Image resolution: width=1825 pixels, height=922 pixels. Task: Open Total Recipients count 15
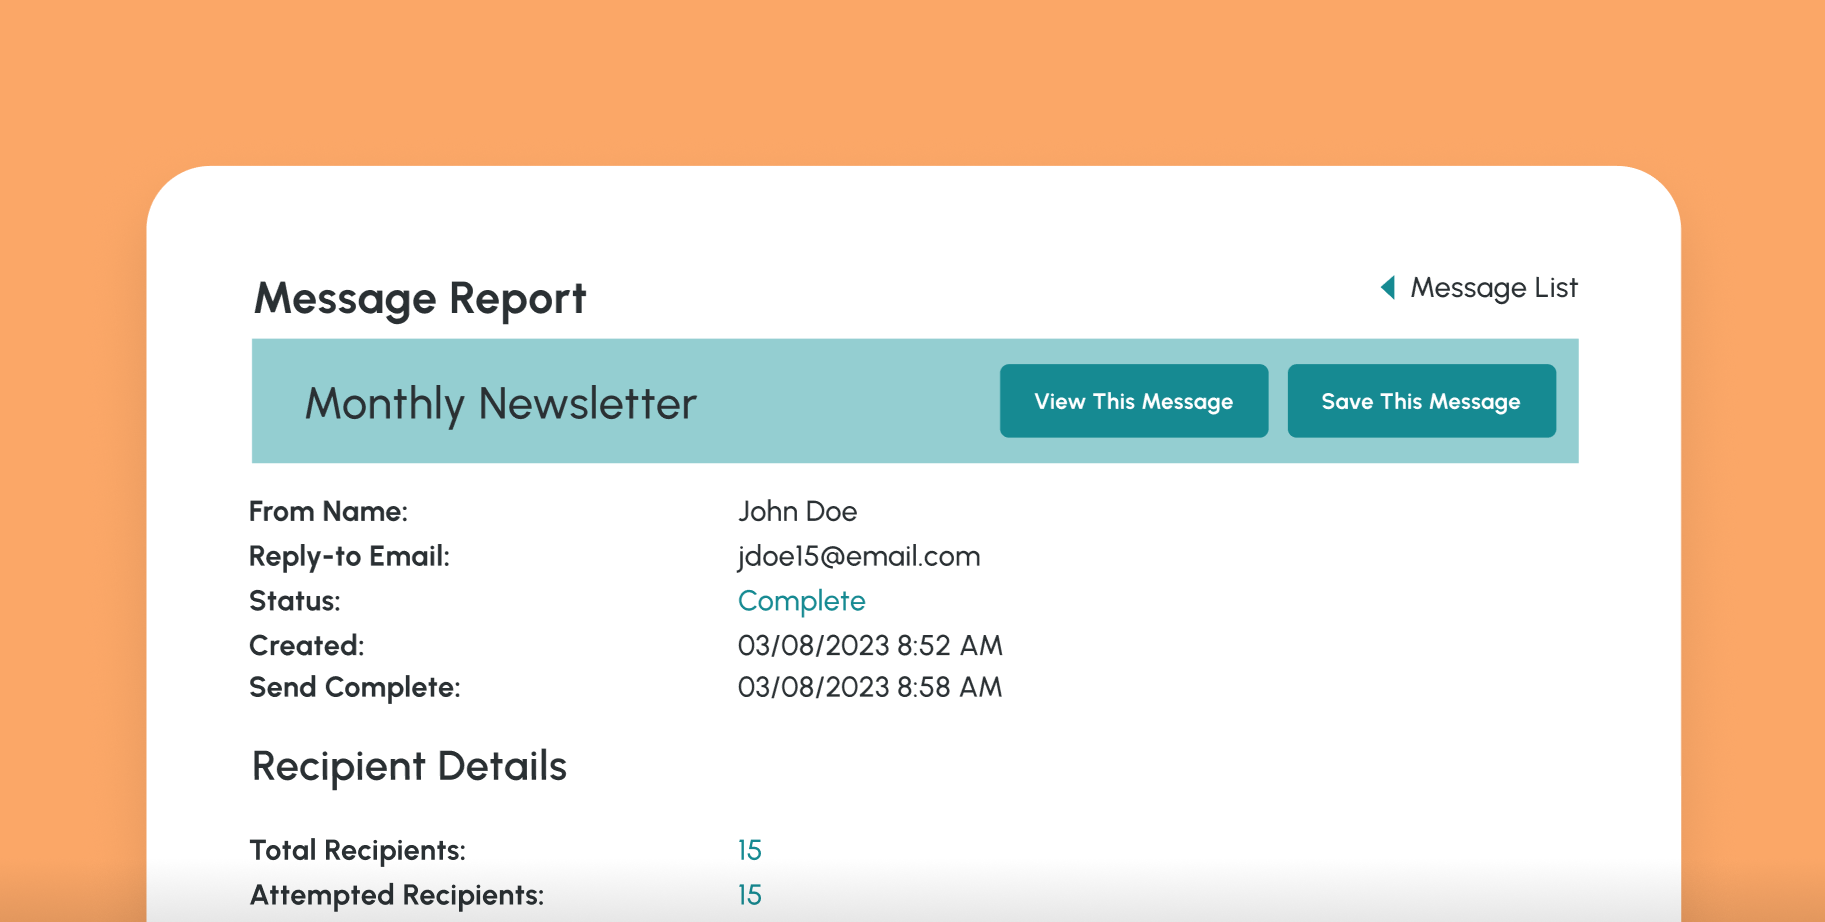[749, 849]
